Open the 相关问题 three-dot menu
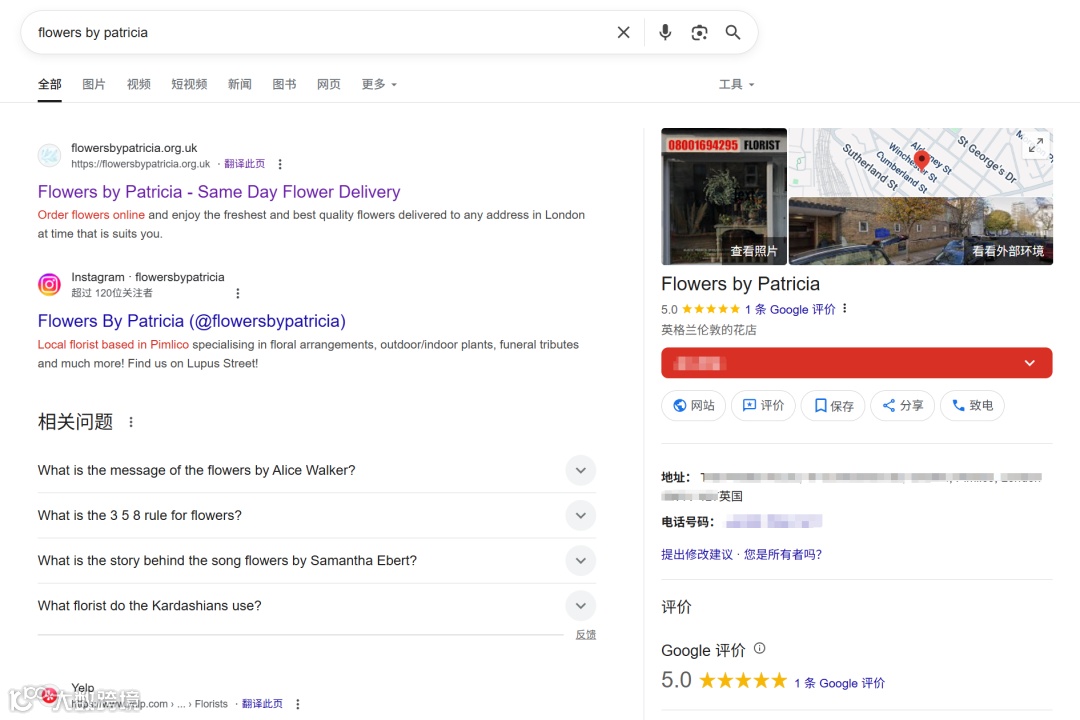Image resolution: width=1080 pixels, height=720 pixels. point(131,422)
